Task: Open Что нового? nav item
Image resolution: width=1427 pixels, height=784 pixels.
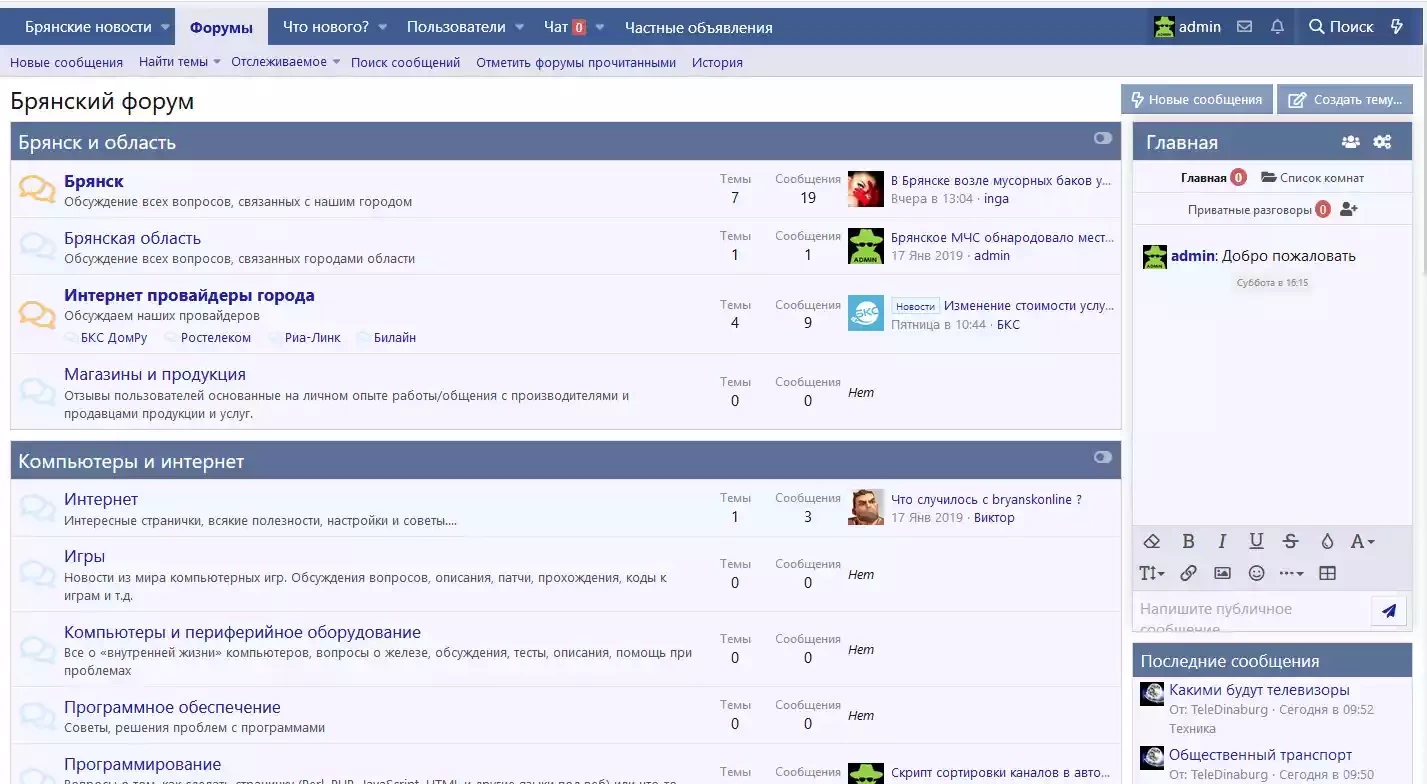Action: coord(326,28)
